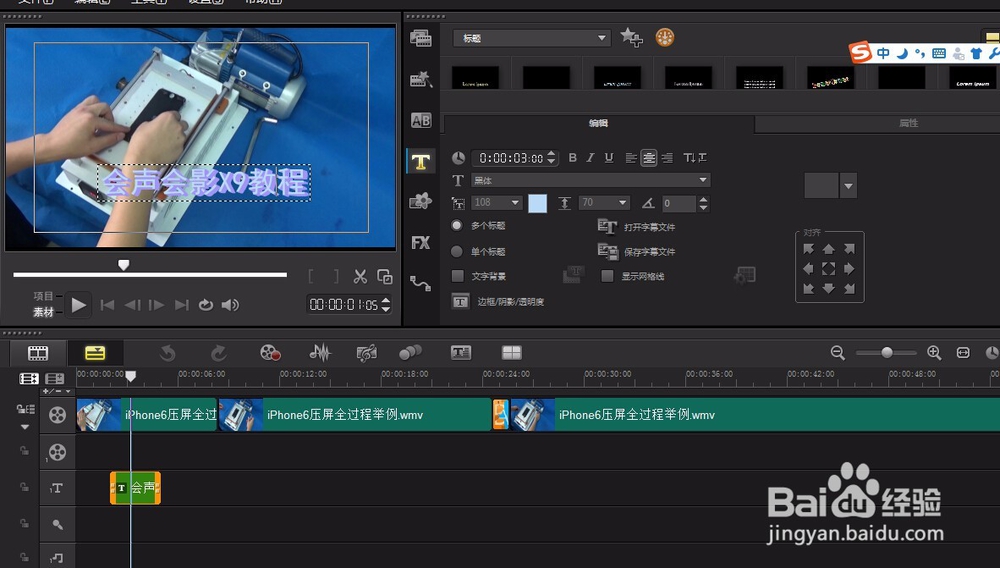Adjust rotation angle stepper arrows
The image size is (1000, 568).
coord(703,203)
